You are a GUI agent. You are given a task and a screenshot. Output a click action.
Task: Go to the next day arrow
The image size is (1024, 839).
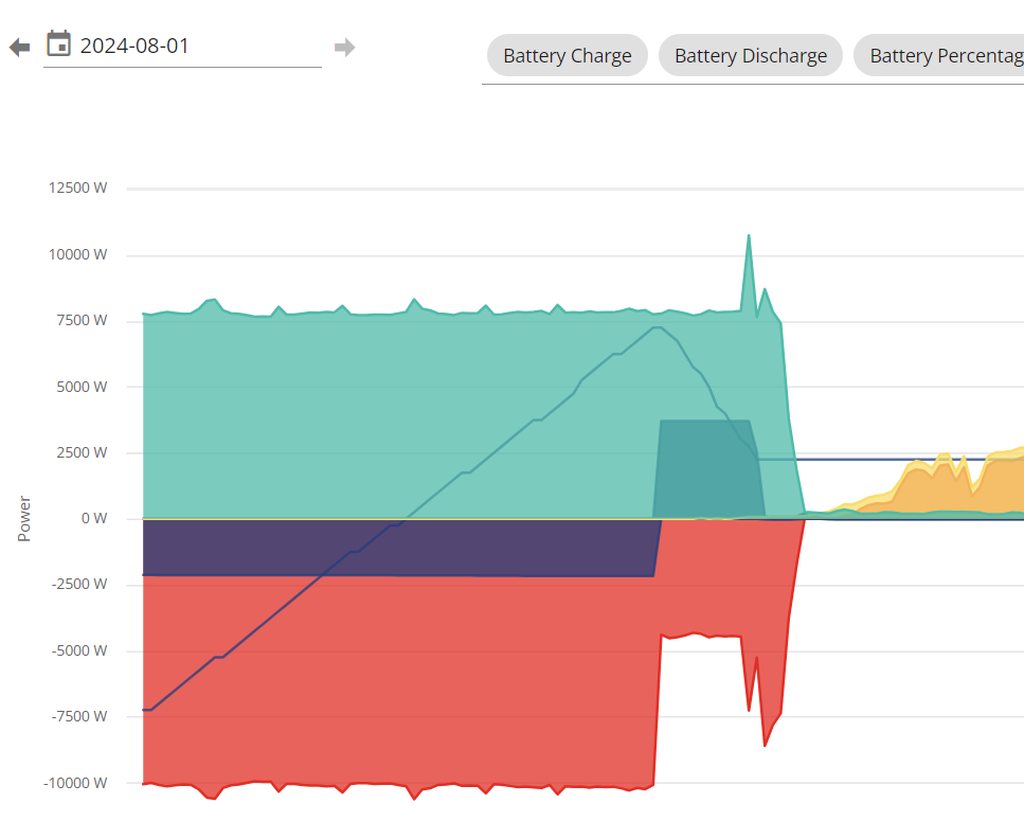click(x=344, y=47)
